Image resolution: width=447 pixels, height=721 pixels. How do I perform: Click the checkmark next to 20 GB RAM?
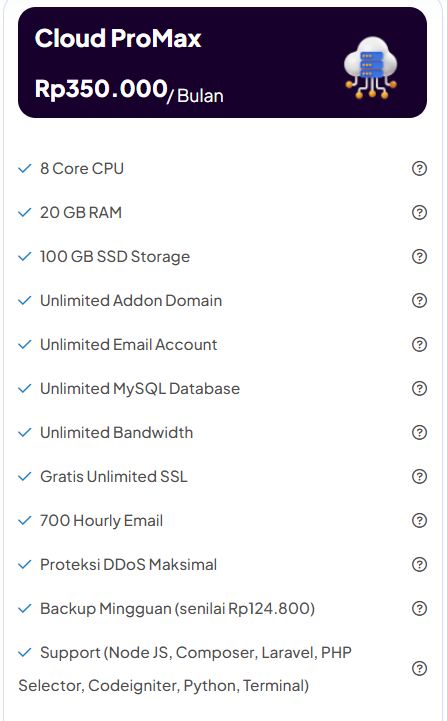24,212
